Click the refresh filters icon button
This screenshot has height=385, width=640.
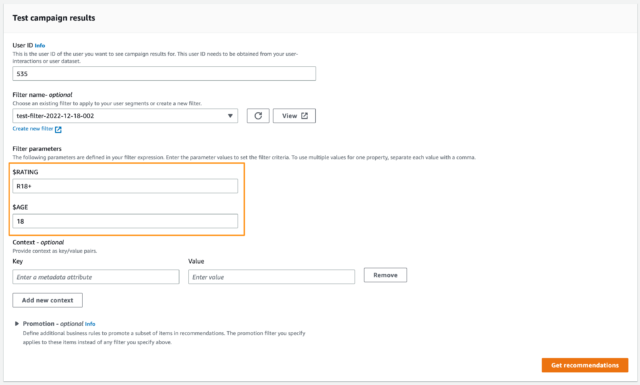point(258,116)
